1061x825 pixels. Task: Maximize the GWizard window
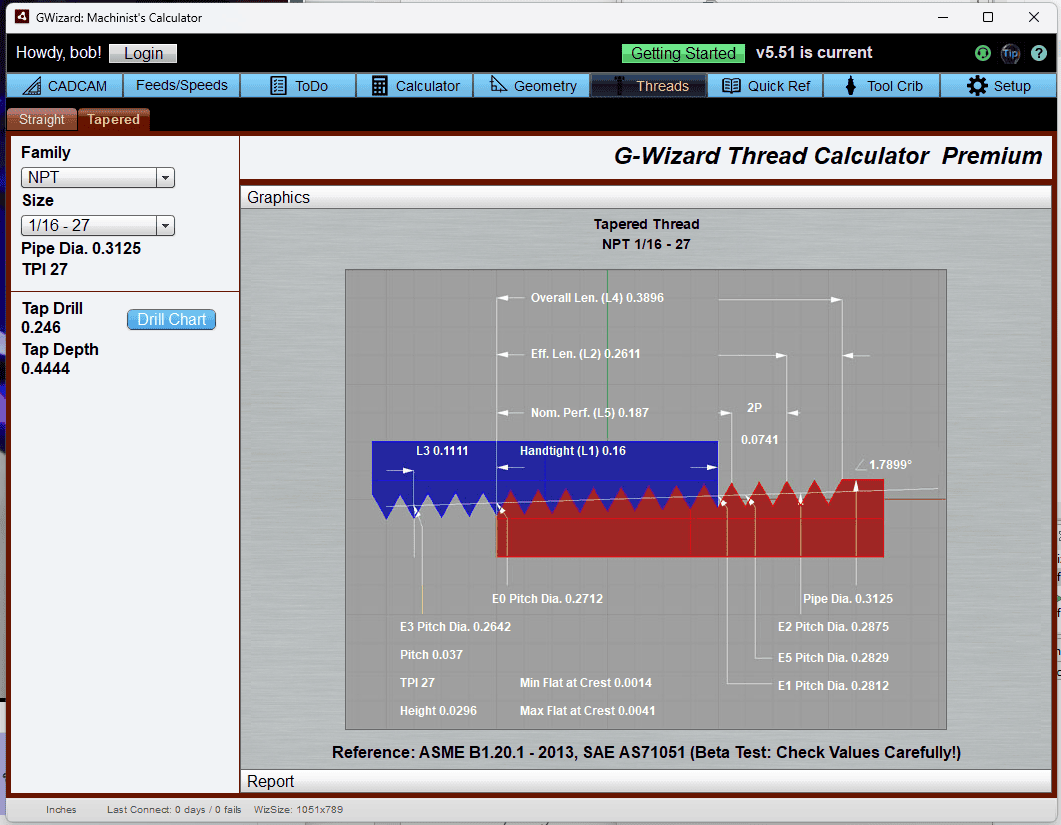point(987,17)
